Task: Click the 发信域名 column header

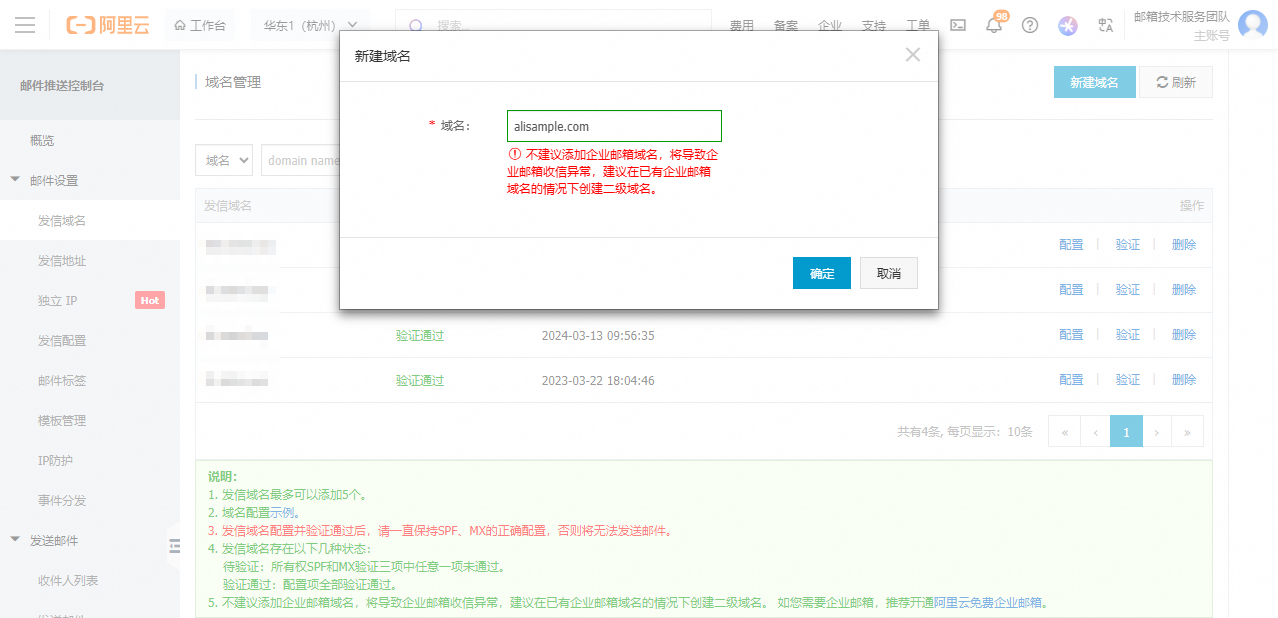Action: [x=228, y=206]
